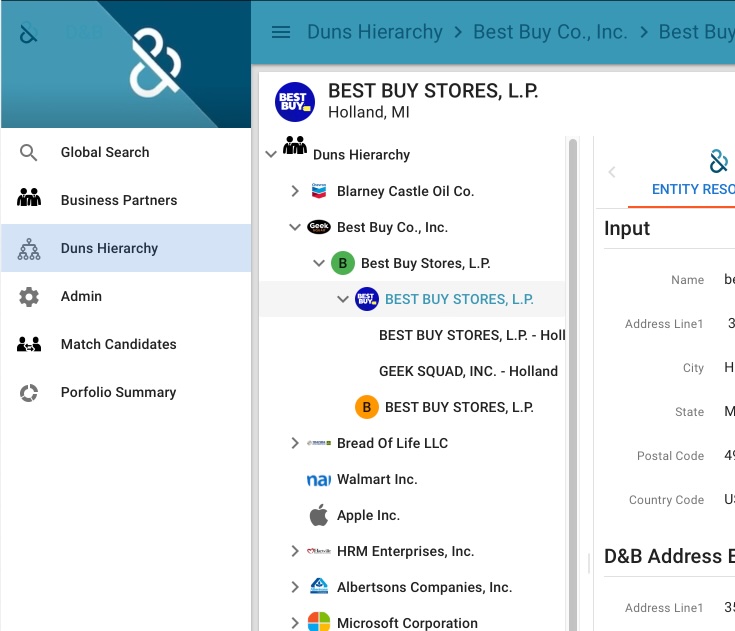Click the hierarchy tree vertical scrollbar
Image resolution: width=735 pixels, height=631 pixels.
pos(572,384)
